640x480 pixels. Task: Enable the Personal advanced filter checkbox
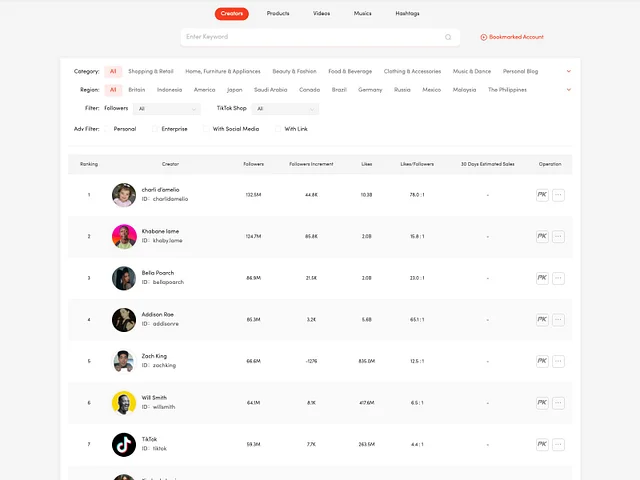point(107,129)
